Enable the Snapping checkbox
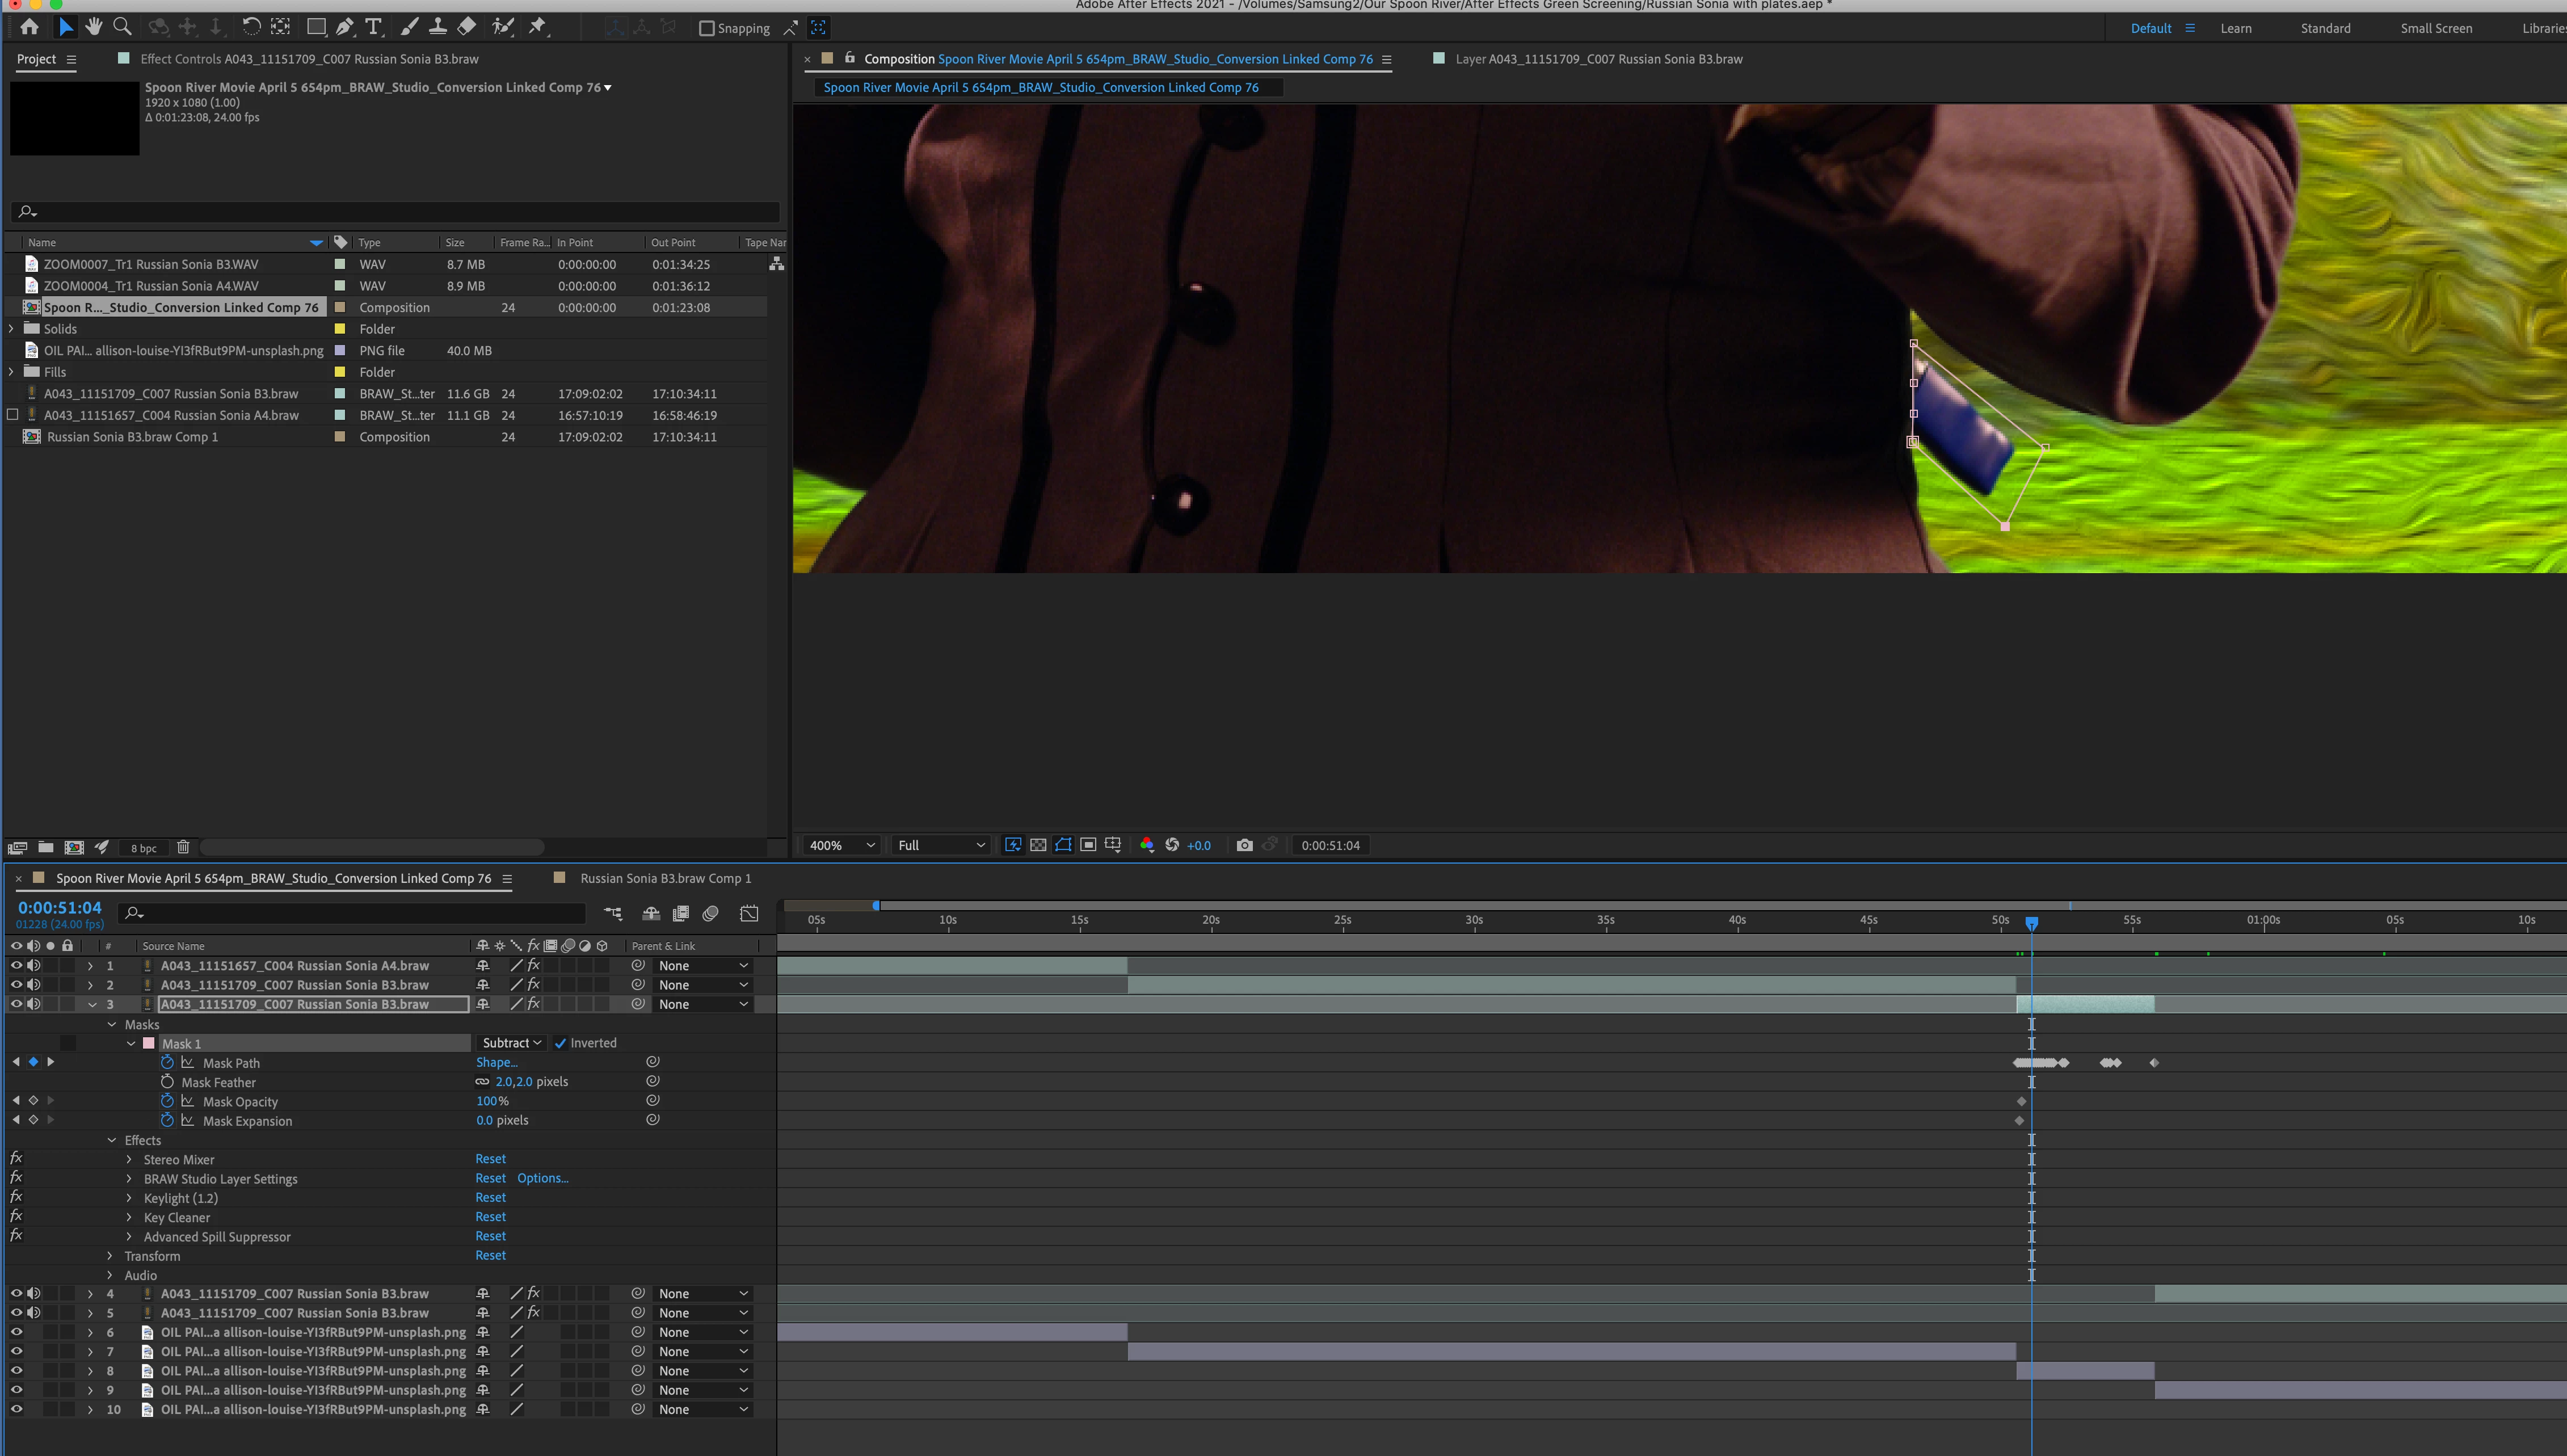Image resolution: width=2567 pixels, height=1456 pixels. click(x=707, y=28)
